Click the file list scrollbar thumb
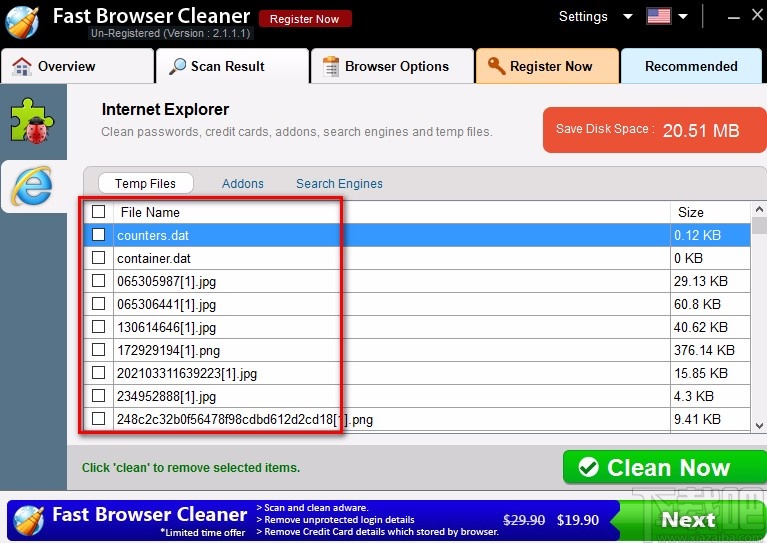767x543 pixels. point(759,226)
